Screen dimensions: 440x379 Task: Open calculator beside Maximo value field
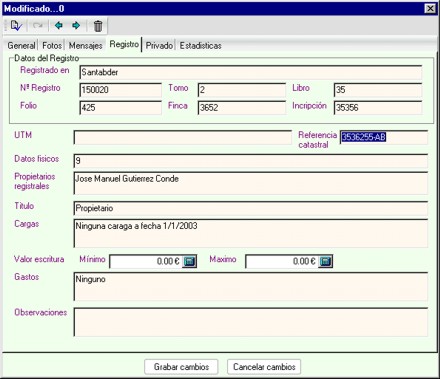325,261
